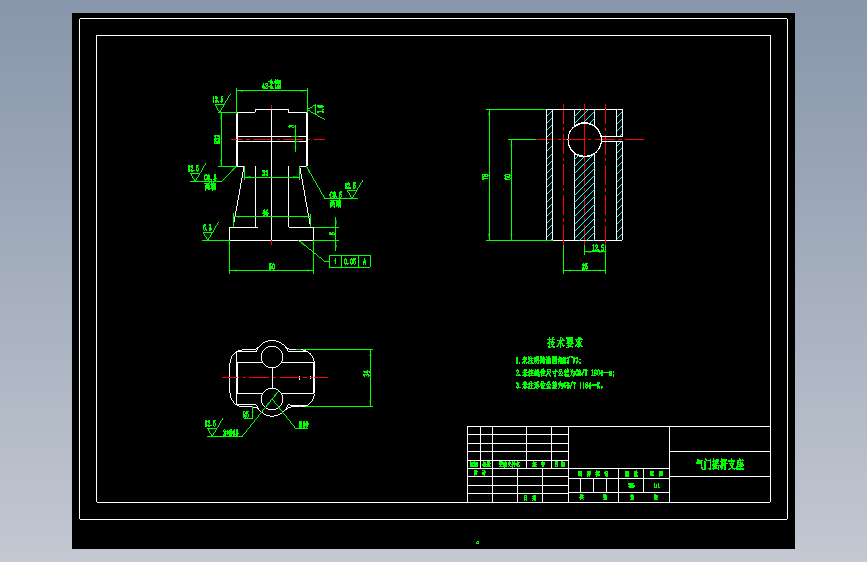Select technical requirement line 2 text

click(565, 373)
